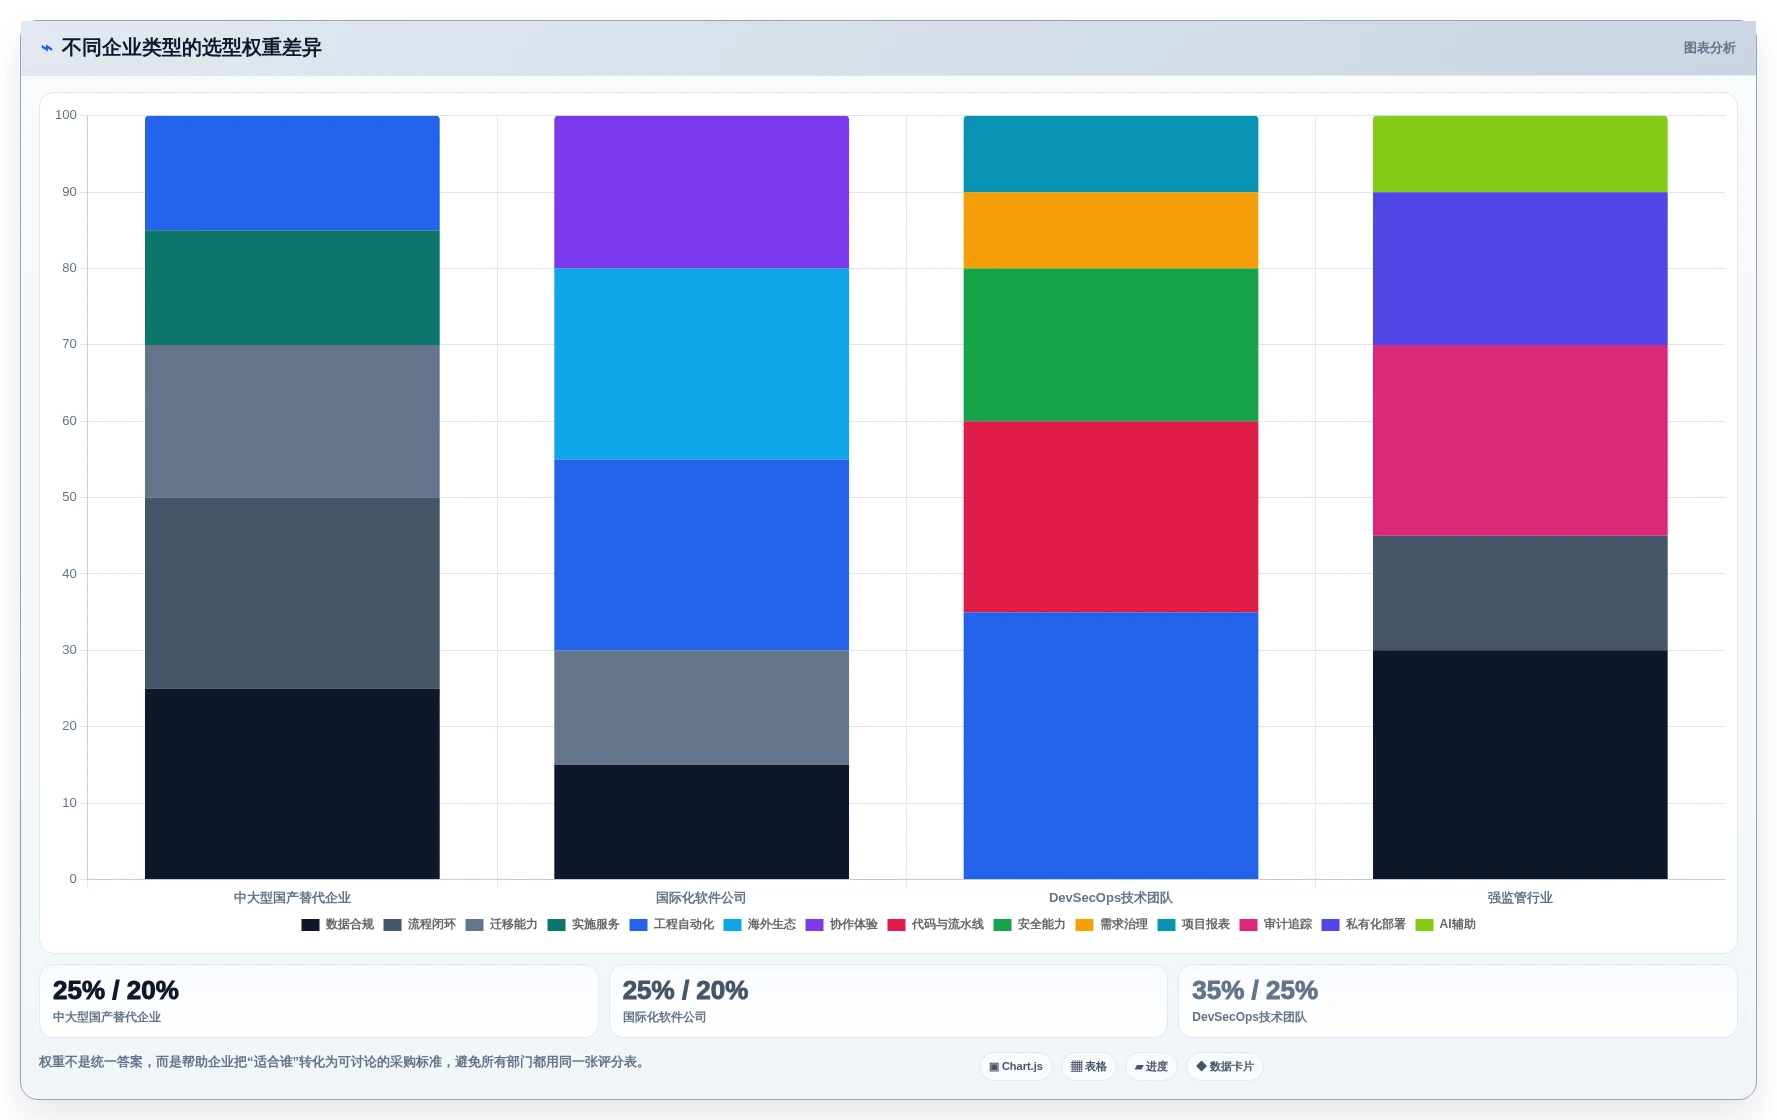Select the Chart.js tag button
Screen dimensions: 1777x1120
pyautogui.click(x=1016, y=1066)
